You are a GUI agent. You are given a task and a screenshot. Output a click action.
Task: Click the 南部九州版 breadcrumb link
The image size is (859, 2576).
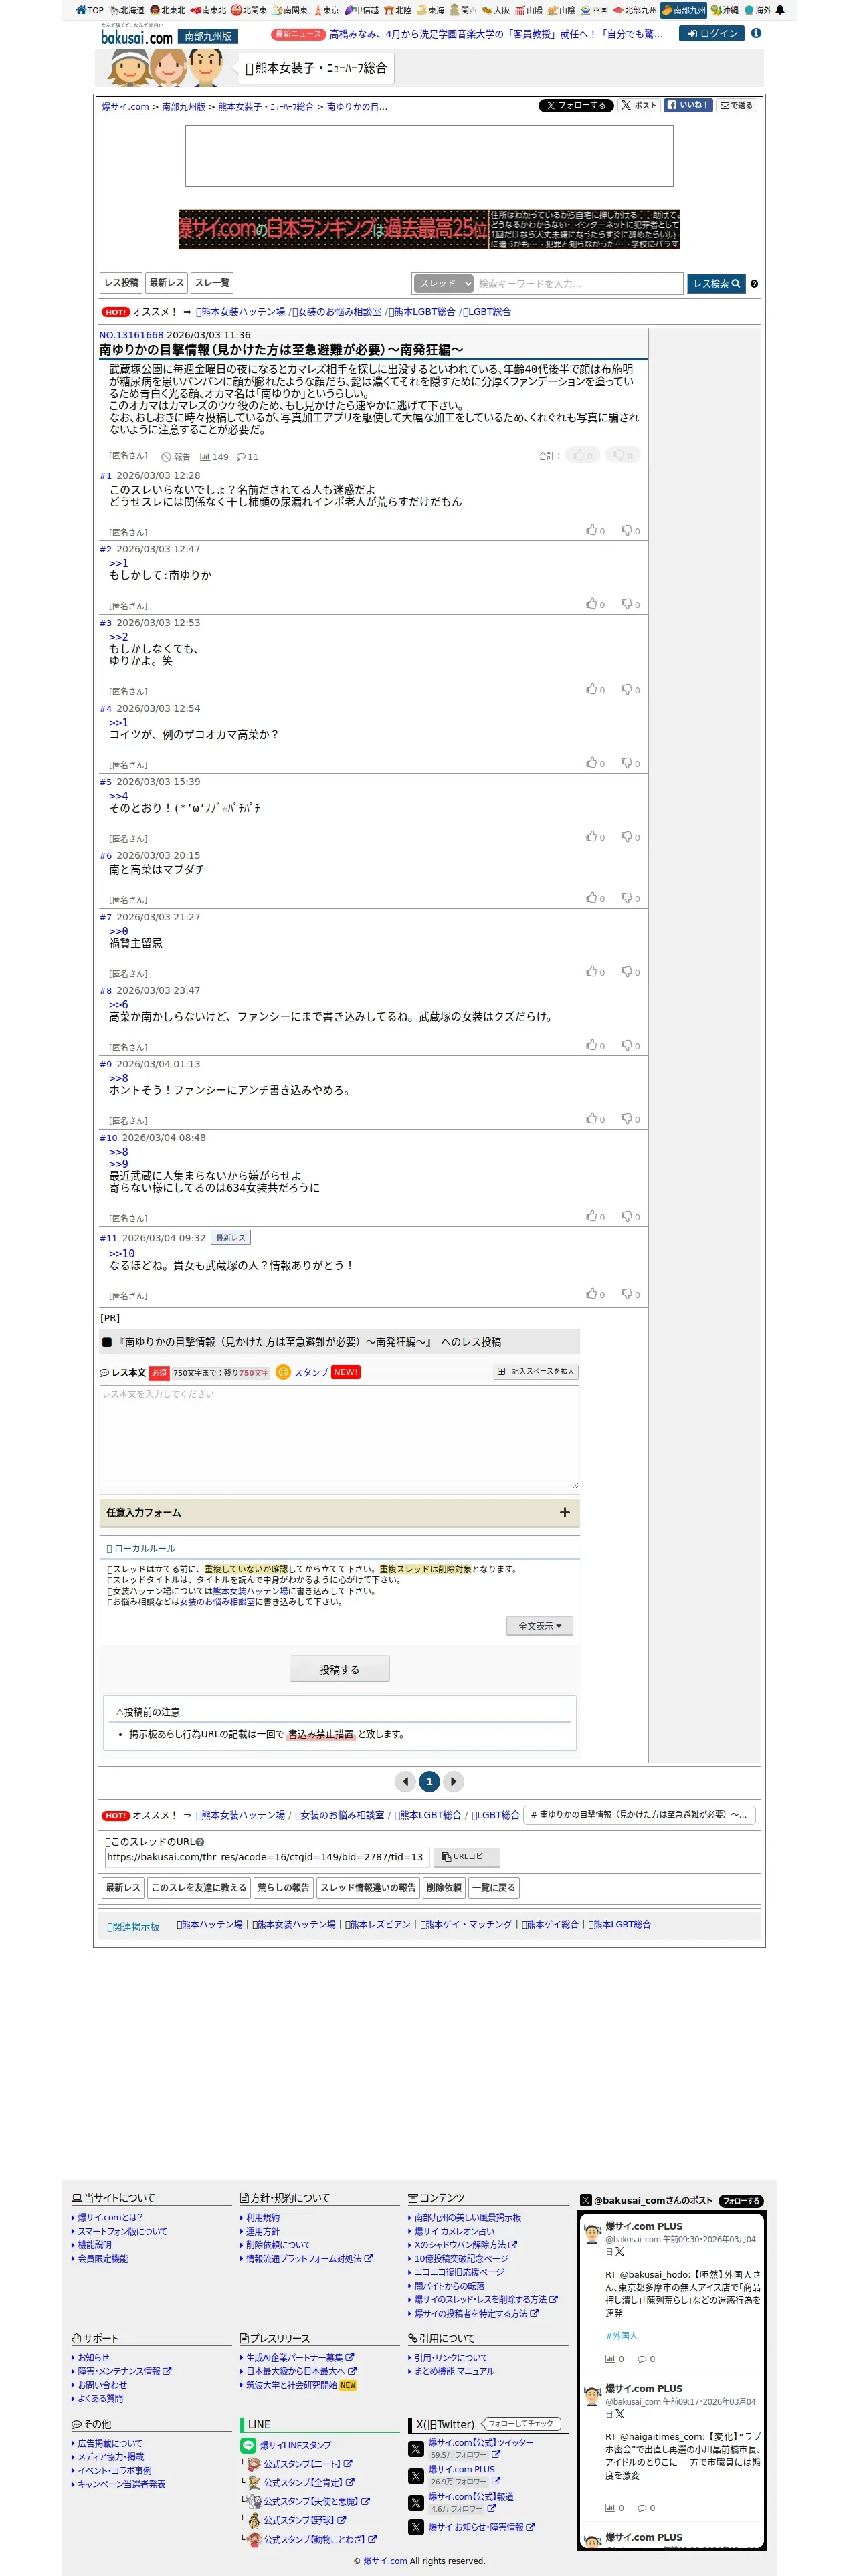click(x=183, y=107)
